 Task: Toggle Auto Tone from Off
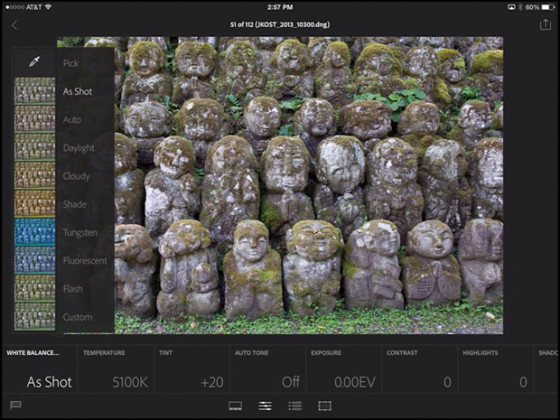pos(268,370)
